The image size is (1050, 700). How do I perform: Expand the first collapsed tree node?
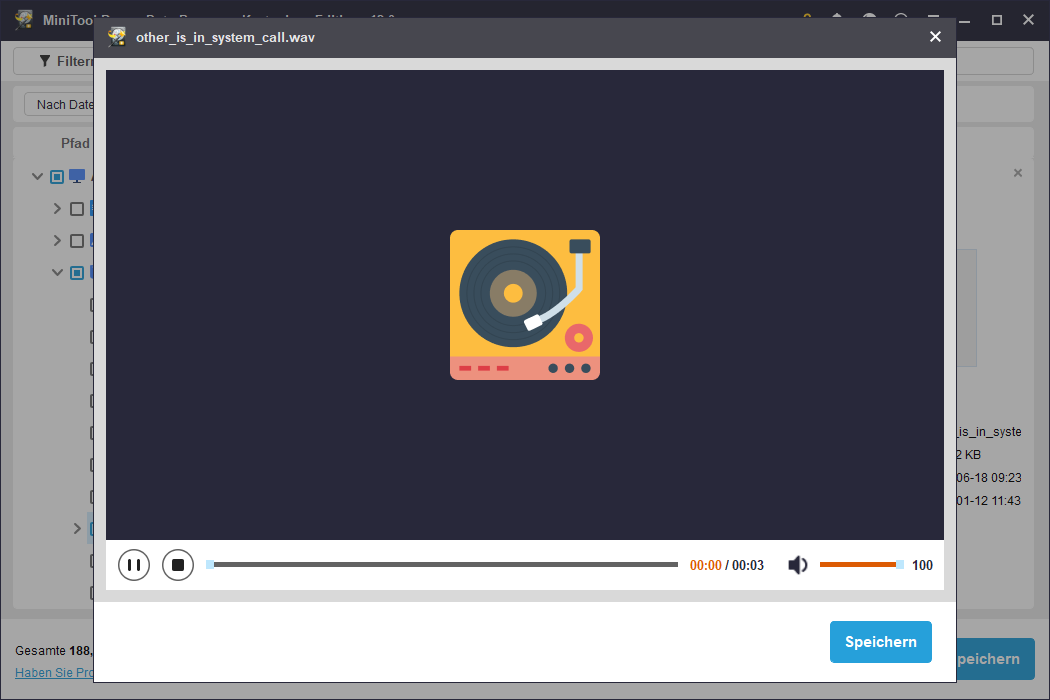[x=57, y=209]
